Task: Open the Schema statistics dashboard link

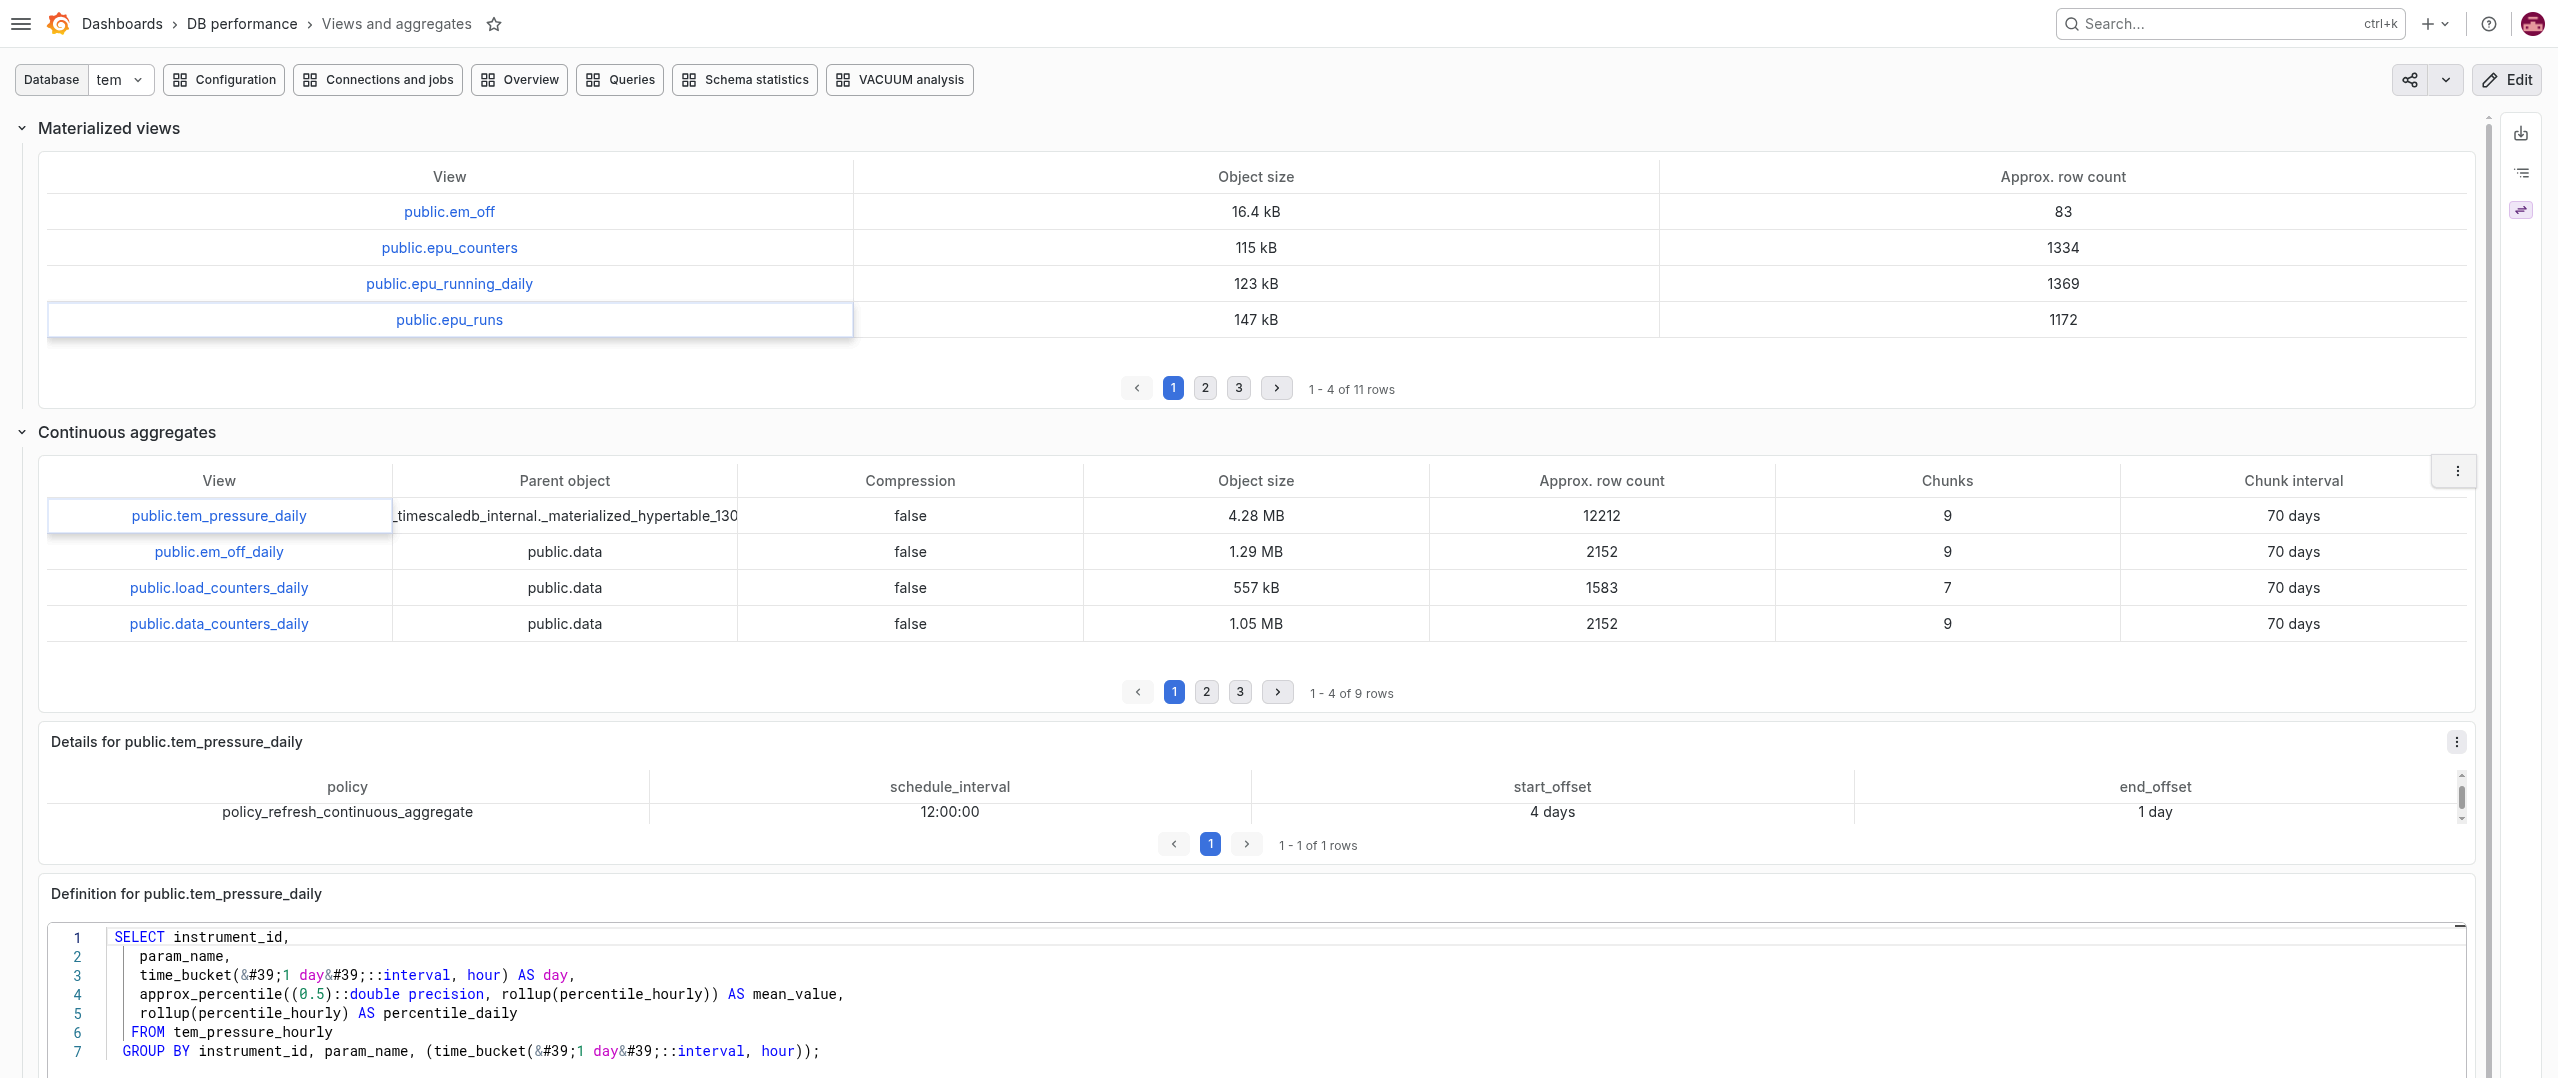Action: coord(745,80)
